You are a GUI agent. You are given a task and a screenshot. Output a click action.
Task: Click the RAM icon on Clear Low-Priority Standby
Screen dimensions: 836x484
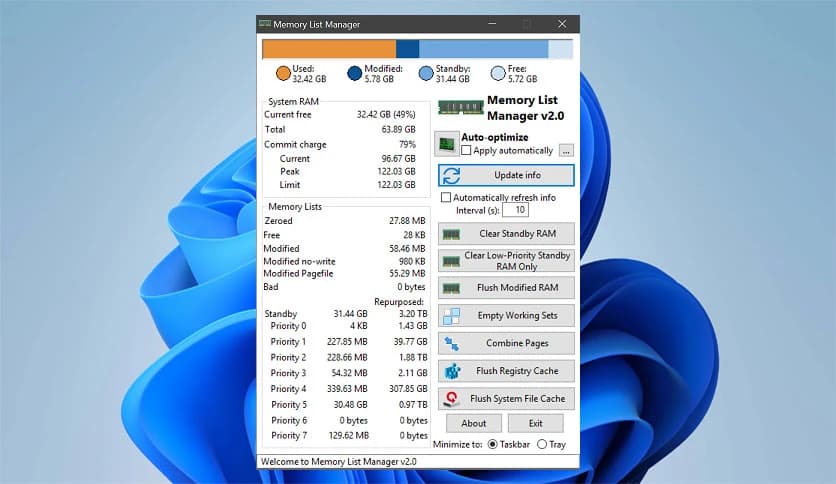451,261
